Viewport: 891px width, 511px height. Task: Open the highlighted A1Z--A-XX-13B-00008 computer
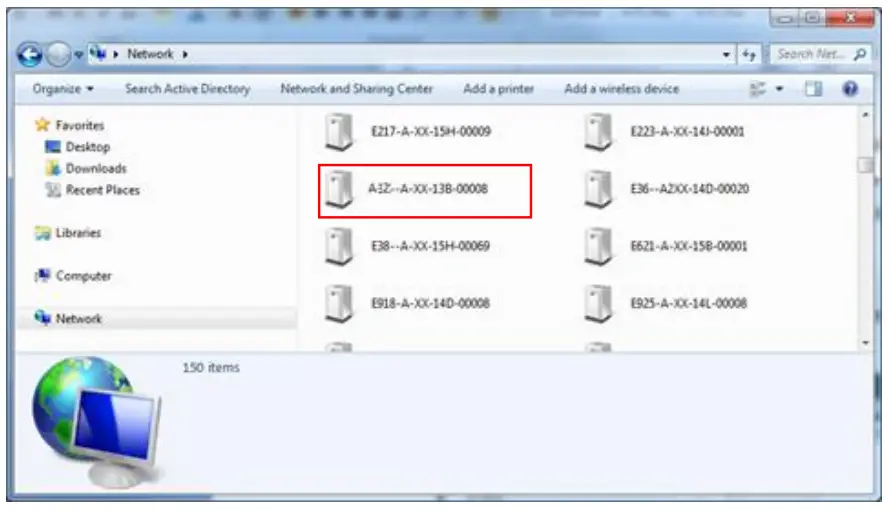[427, 188]
